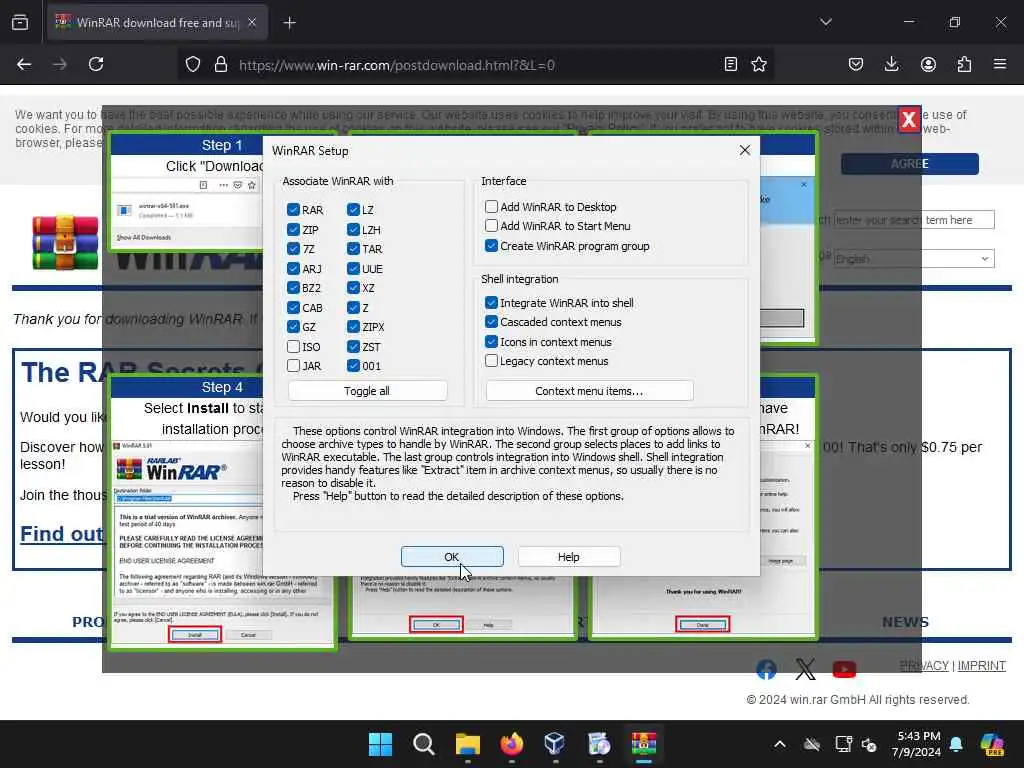The height and width of the screenshot is (768, 1024).
Task: Open tracking protection shield icon
Action: coord(193,65)
